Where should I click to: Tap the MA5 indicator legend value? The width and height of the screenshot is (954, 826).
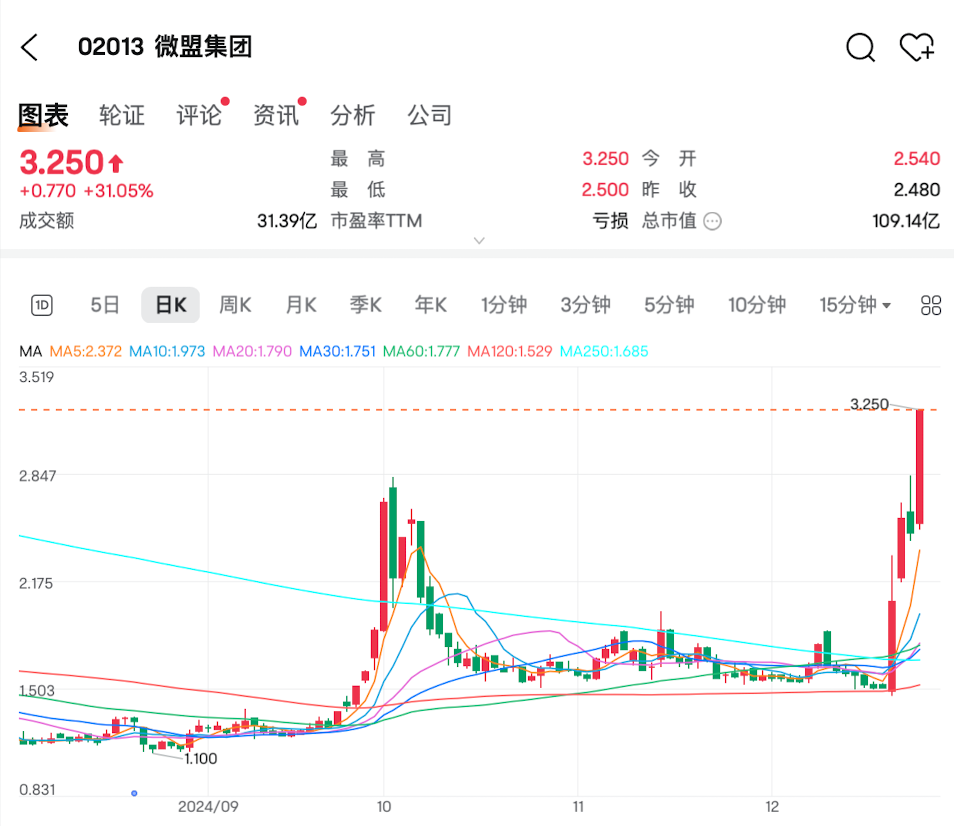pos(86,352)
